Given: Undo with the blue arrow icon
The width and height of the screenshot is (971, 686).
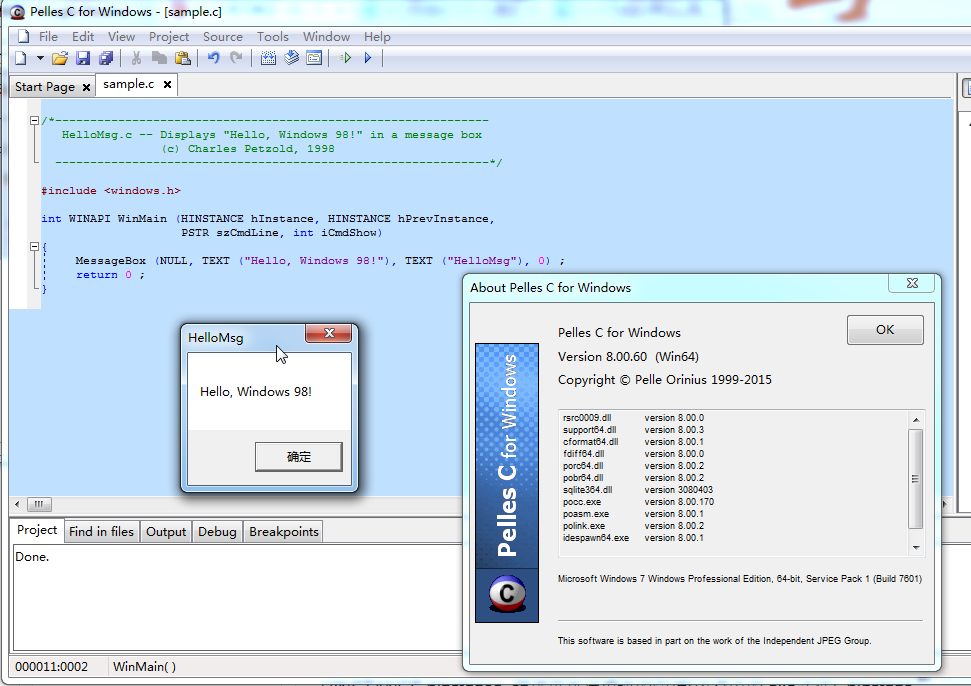Looking at the screenshot, I should click(214, 58).
